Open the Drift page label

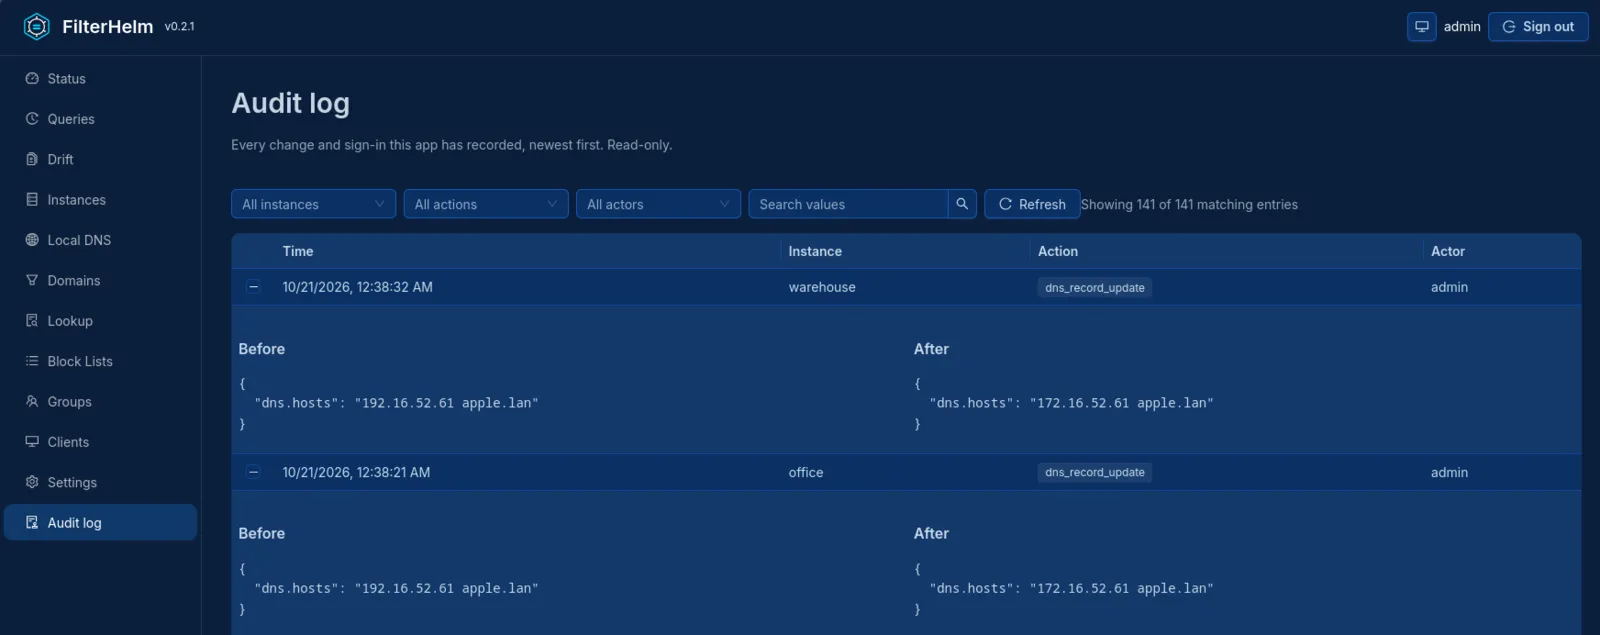pyautogui.click(x=61, y=159)
